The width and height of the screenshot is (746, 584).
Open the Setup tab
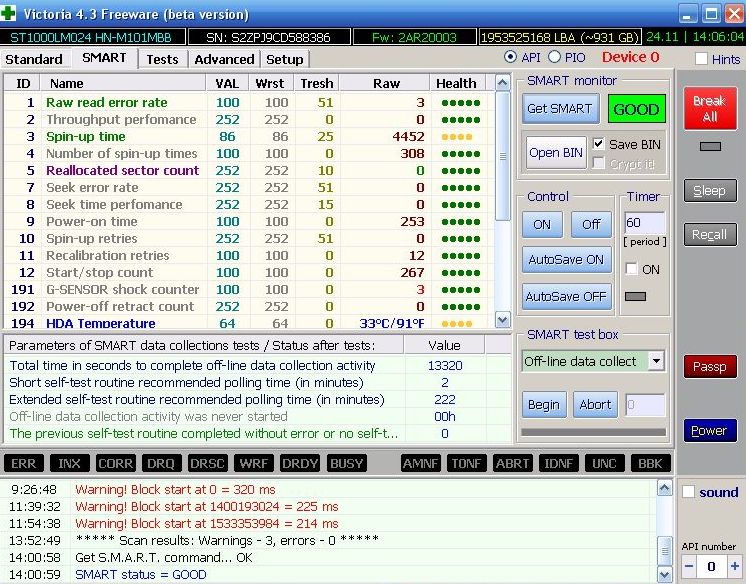[x=285, y=59]
